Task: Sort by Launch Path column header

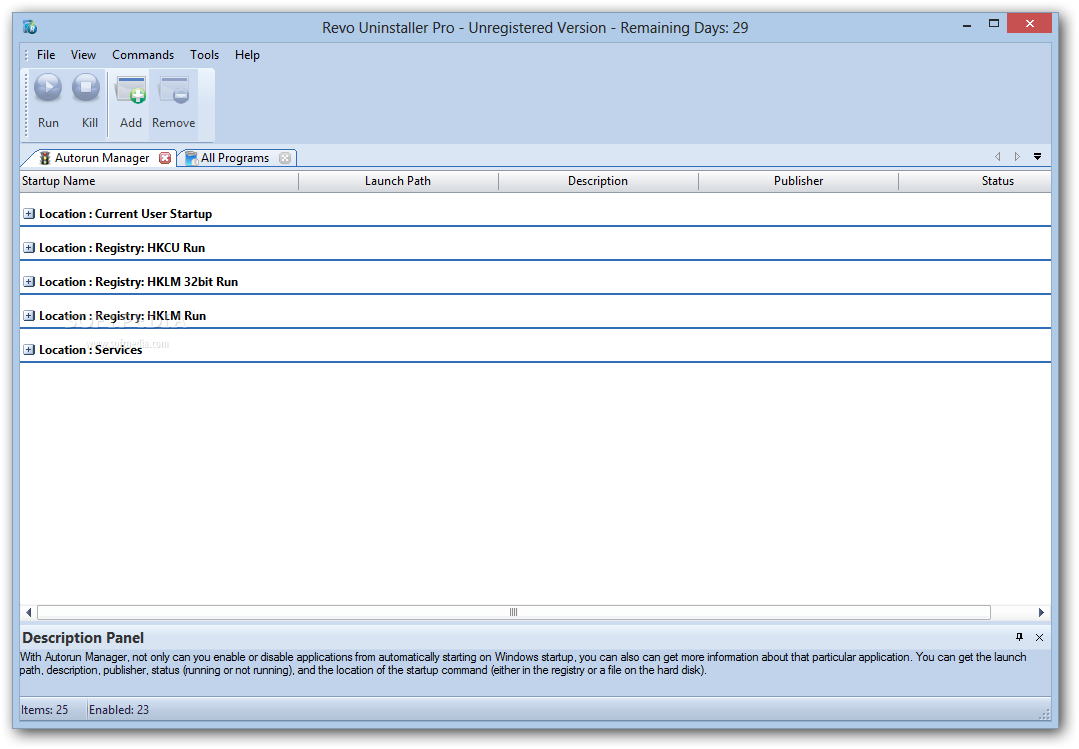Action: coord(398,181)
